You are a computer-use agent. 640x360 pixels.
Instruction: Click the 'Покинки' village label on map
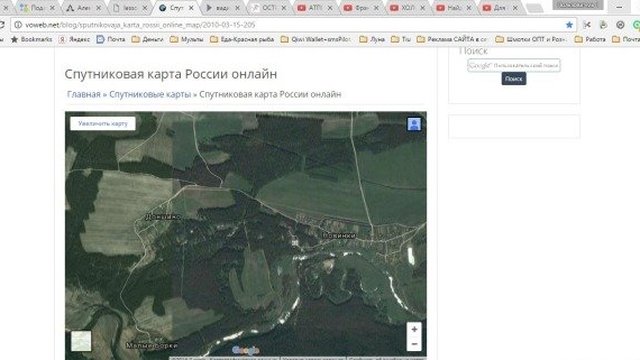(339, 236)
